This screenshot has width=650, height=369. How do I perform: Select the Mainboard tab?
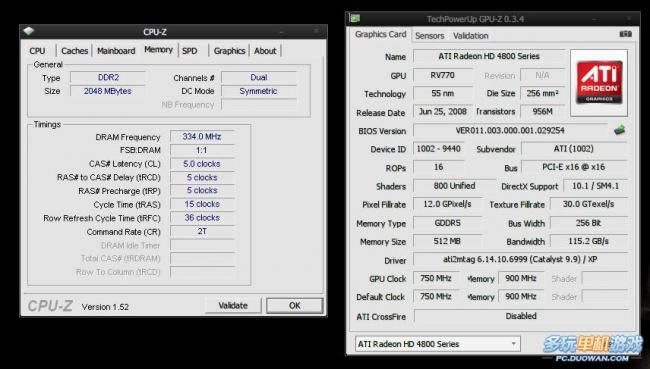116,51
